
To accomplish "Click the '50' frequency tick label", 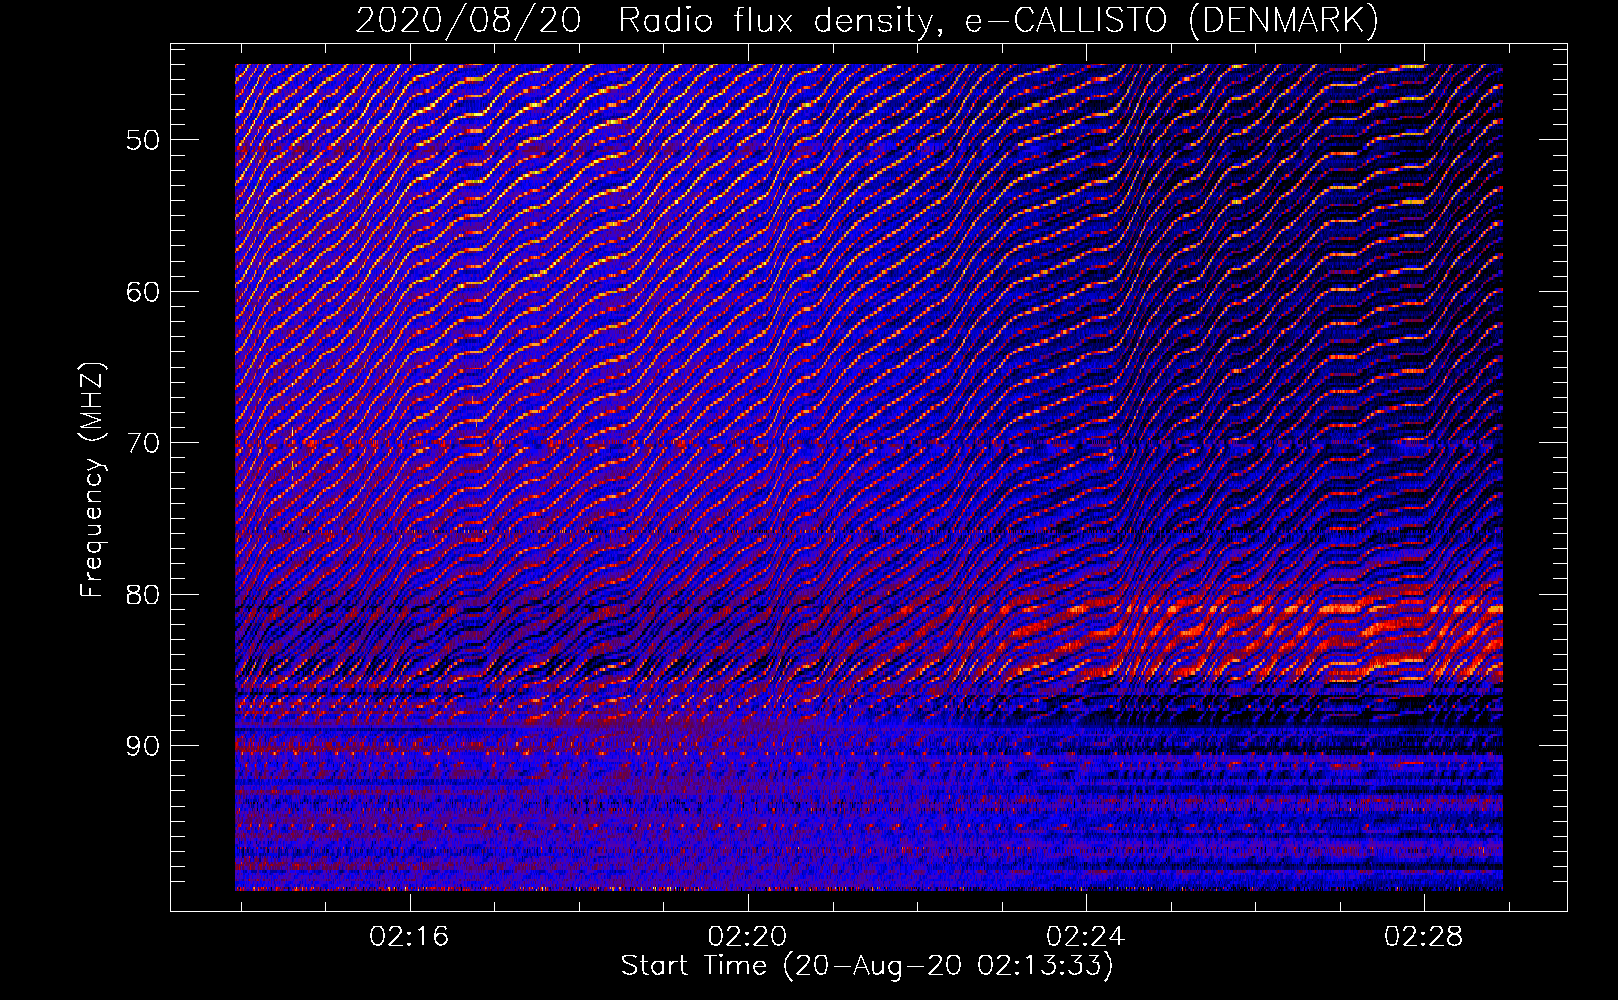I will [143, 140].
